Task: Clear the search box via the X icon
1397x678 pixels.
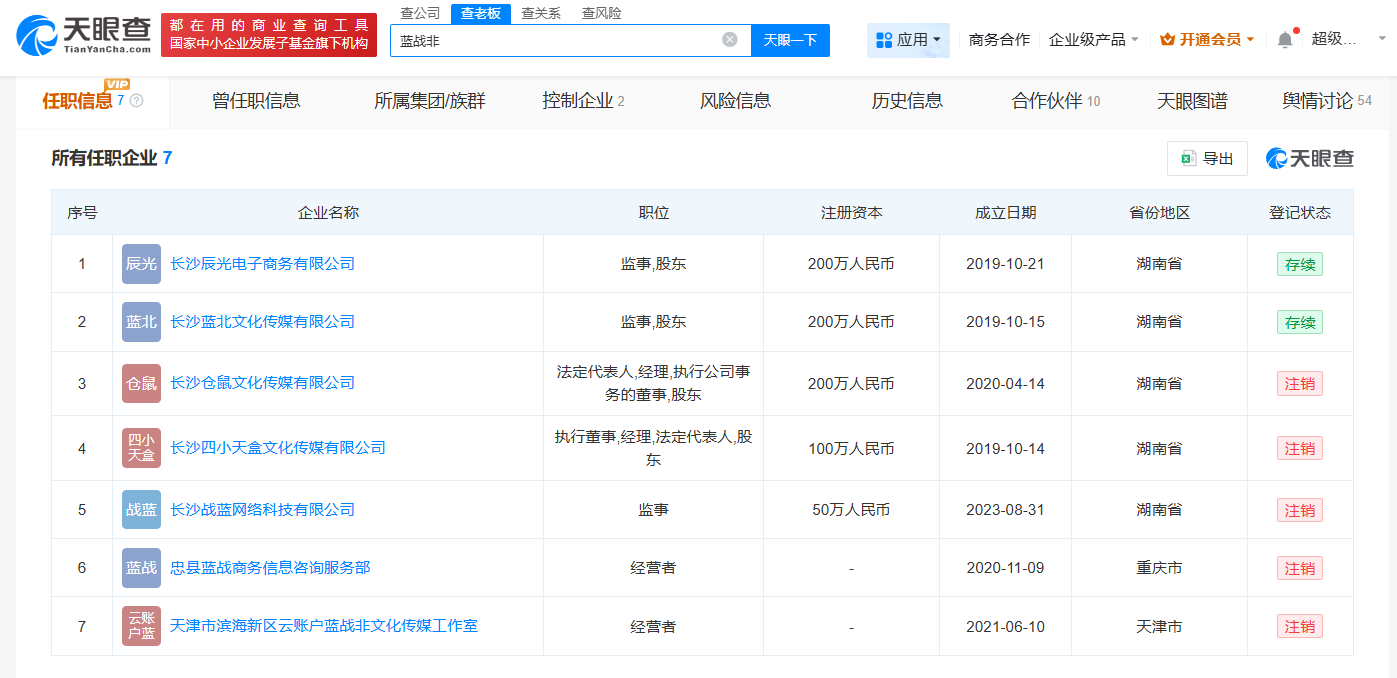Action: click(729, 40)
